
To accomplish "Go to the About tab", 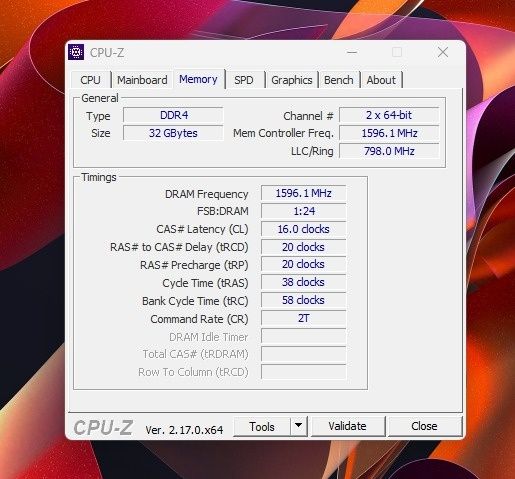I will tap(381, 80).
